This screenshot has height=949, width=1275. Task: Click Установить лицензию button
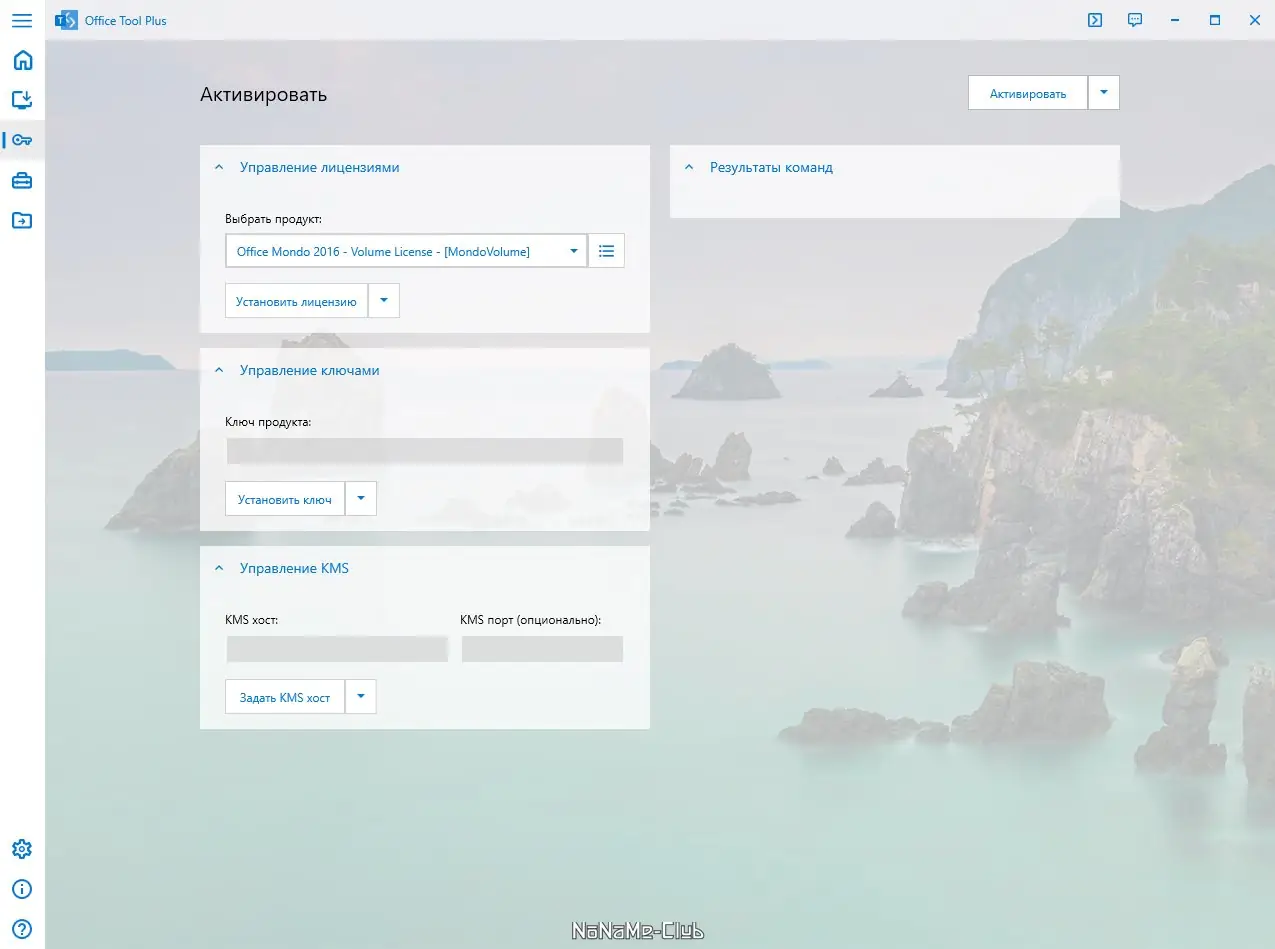296,301
